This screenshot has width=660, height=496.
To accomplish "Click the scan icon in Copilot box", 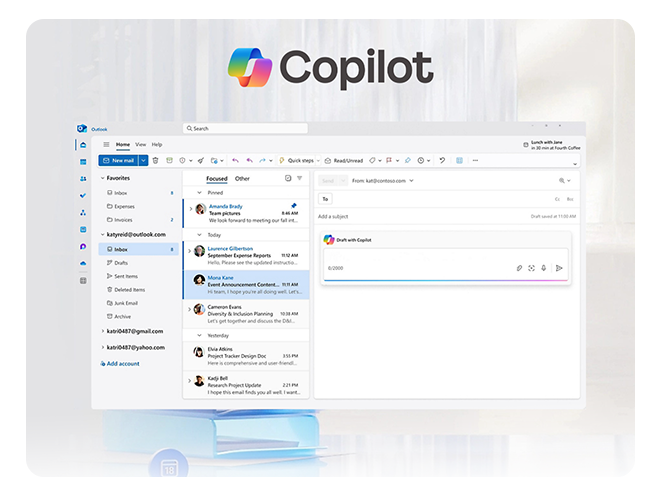I will coord(532,268).
